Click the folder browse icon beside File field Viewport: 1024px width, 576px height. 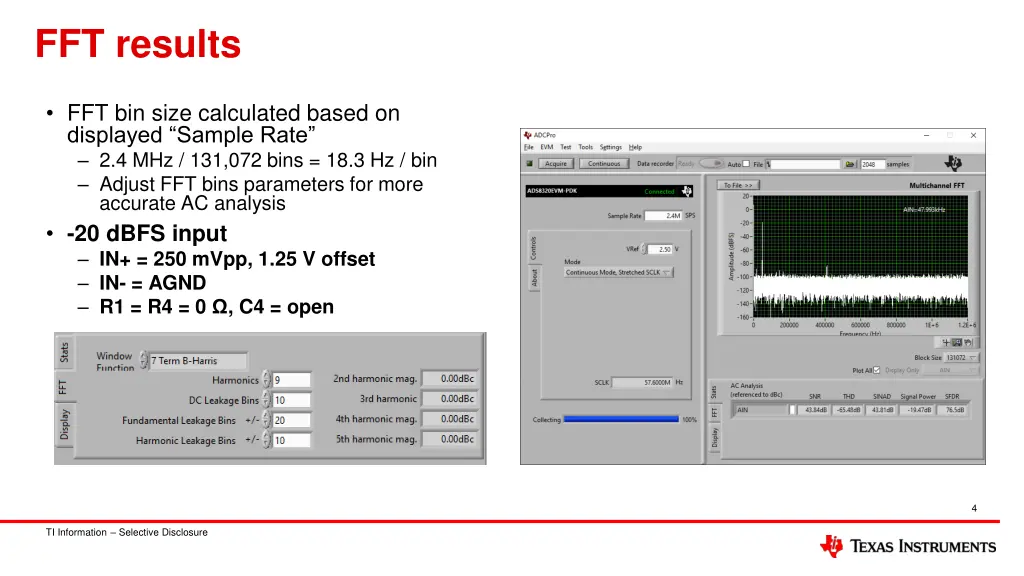[x=850, y=164]
